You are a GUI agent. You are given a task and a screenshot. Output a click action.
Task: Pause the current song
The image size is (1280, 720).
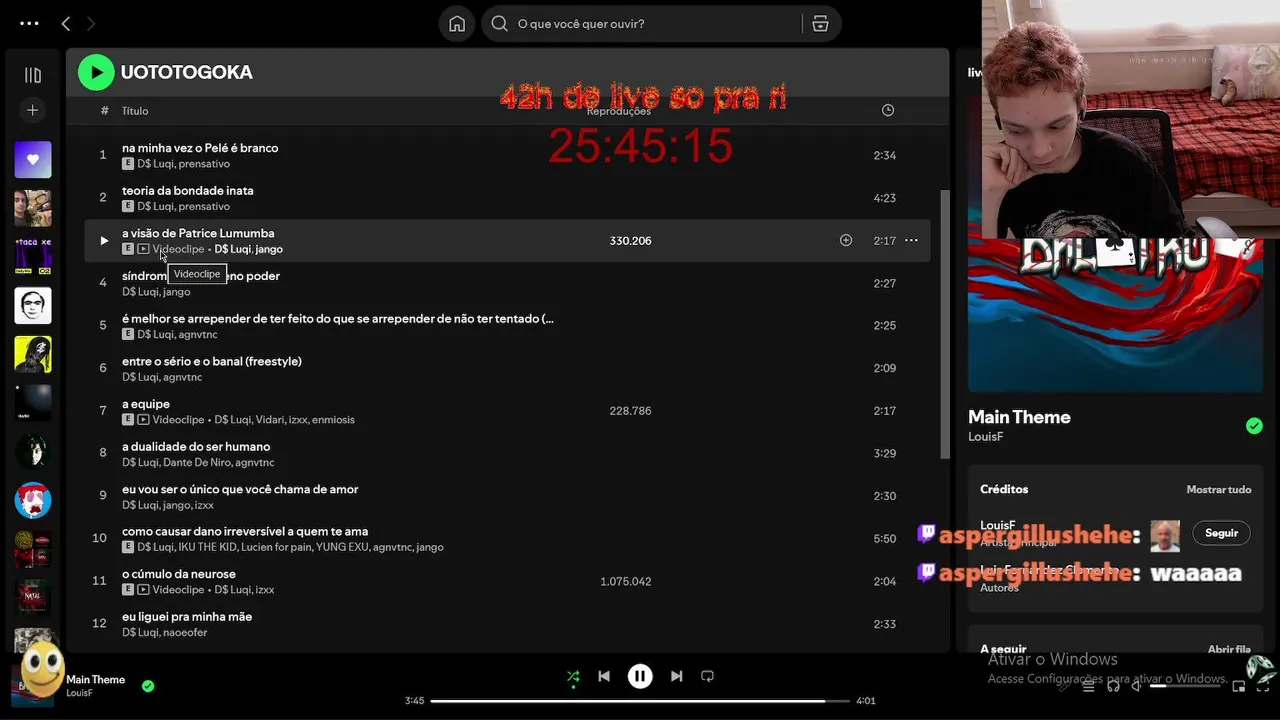click(640, 676)
